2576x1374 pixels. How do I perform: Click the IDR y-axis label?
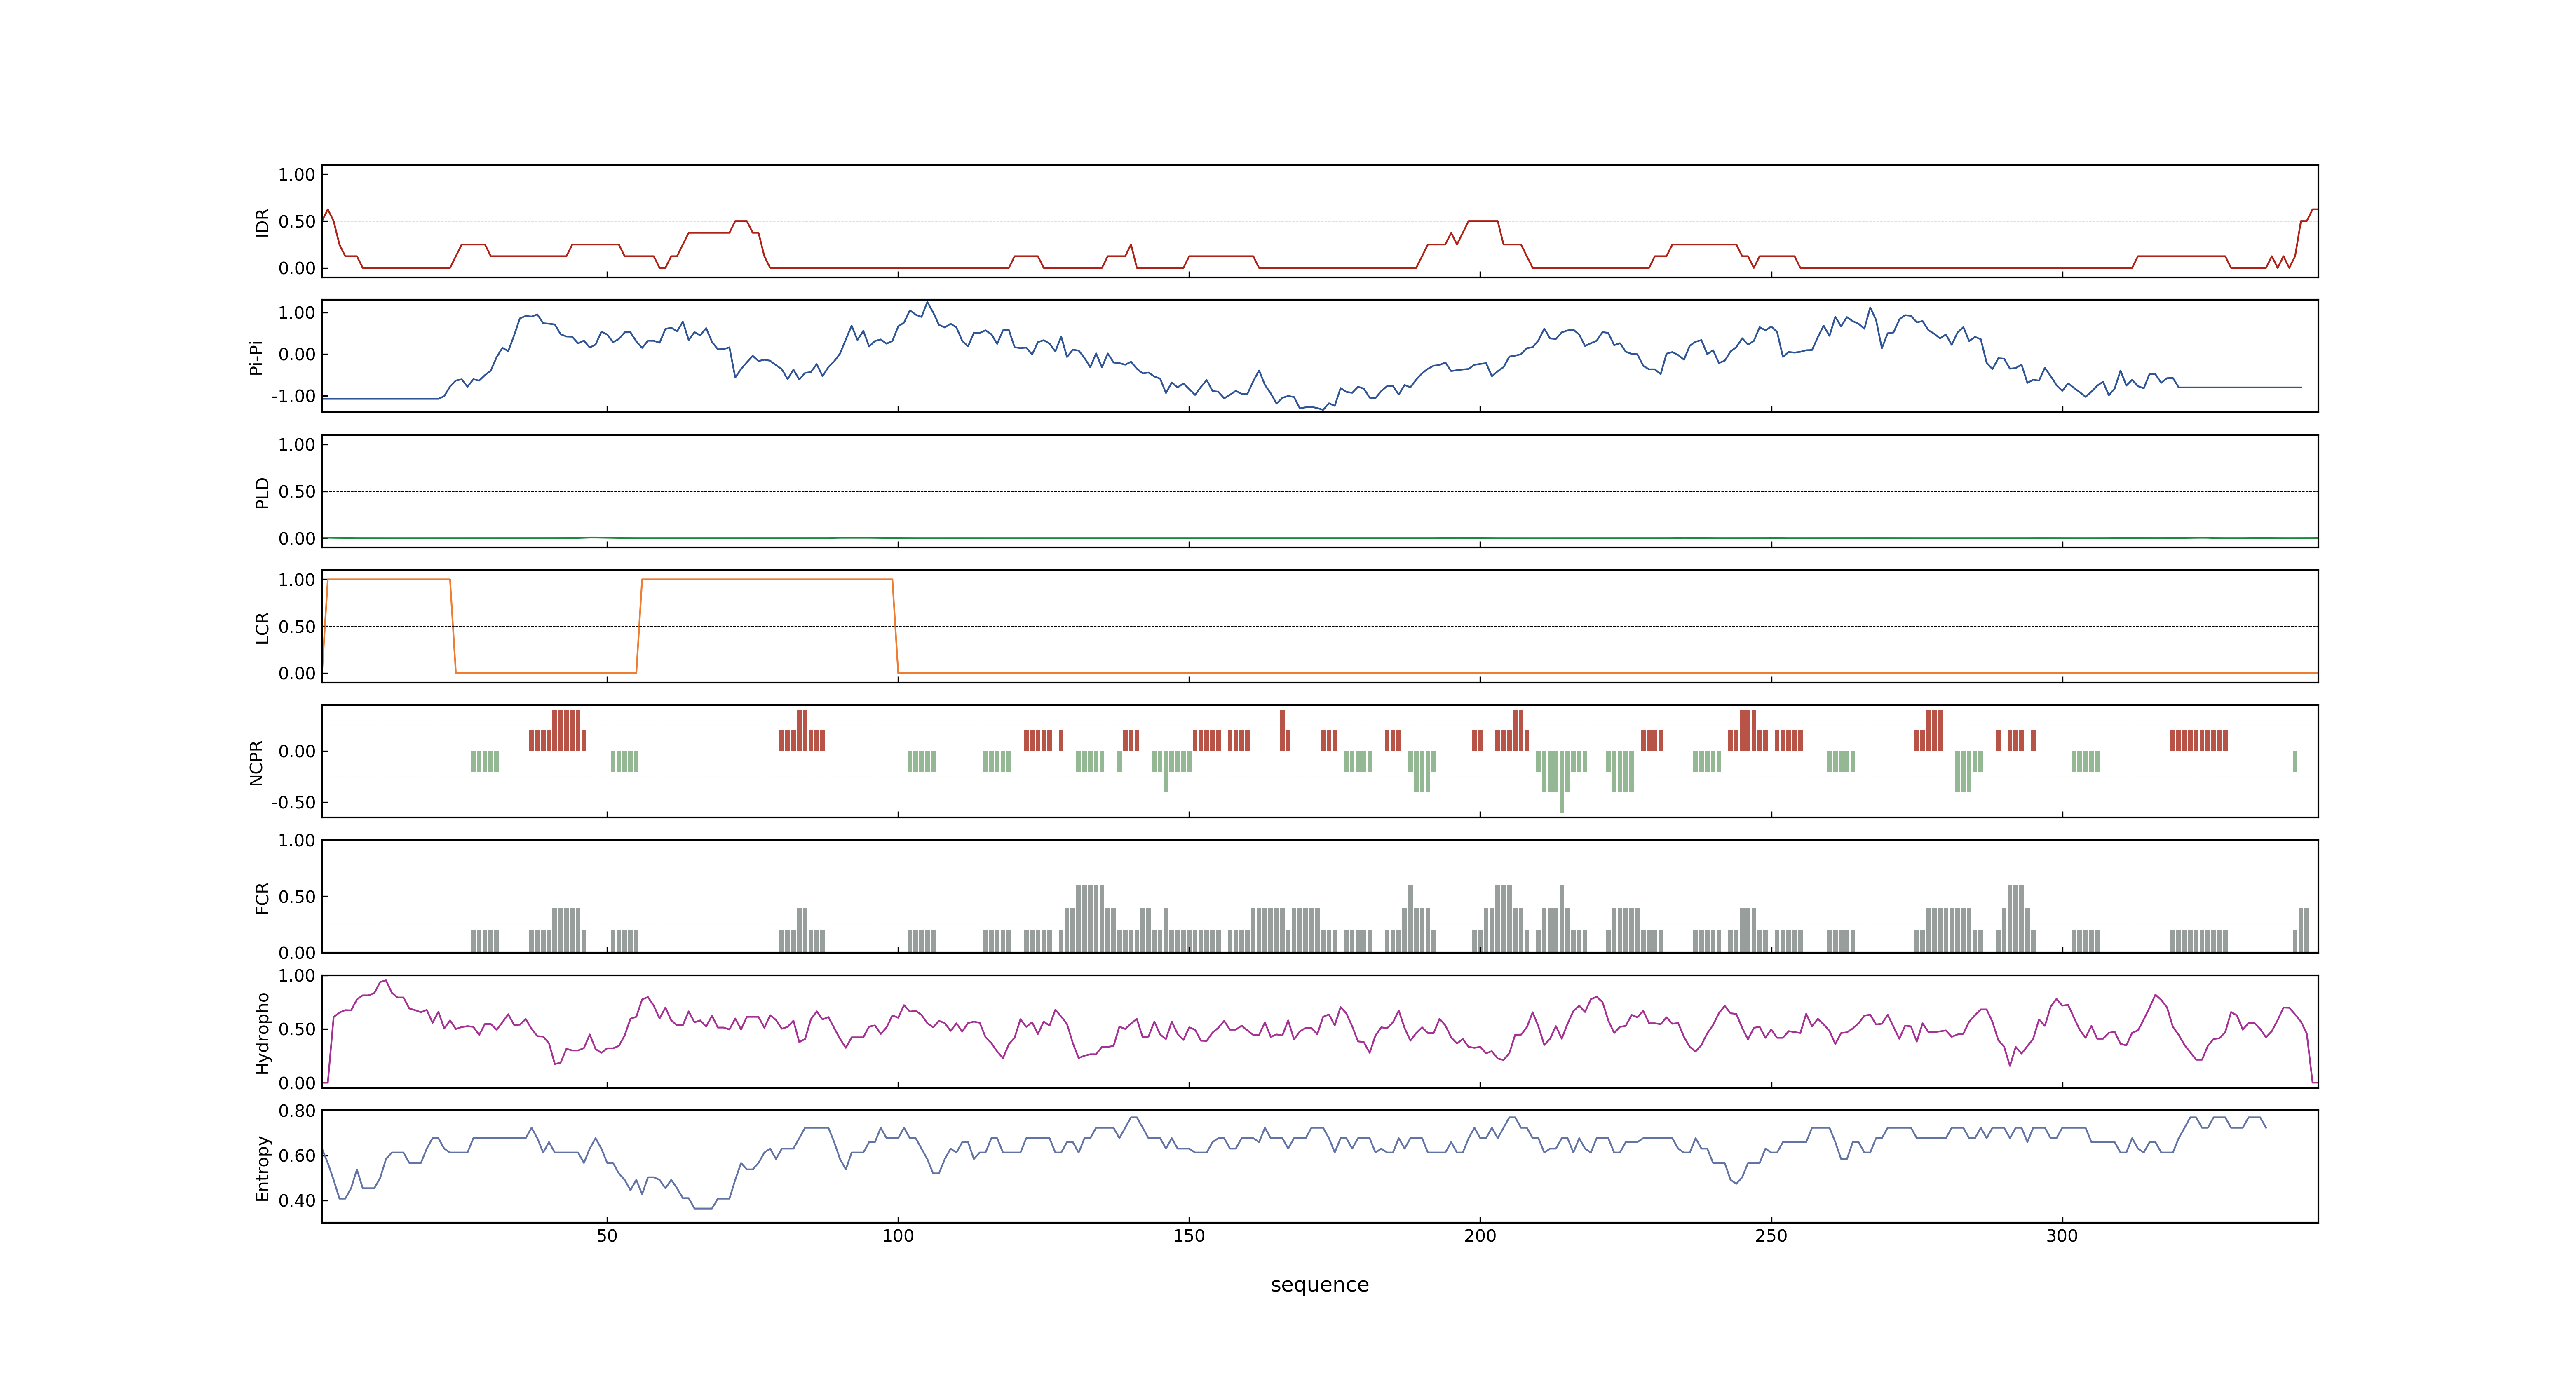tap(262, 222)
